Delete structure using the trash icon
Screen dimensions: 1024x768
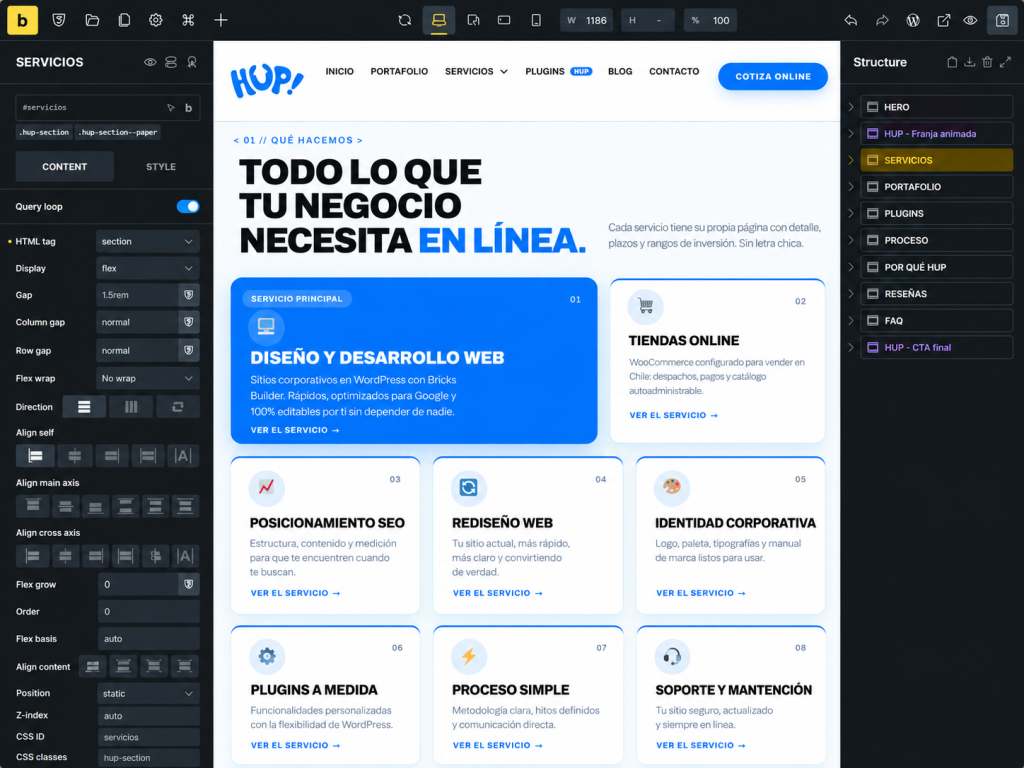pos(987,62)
